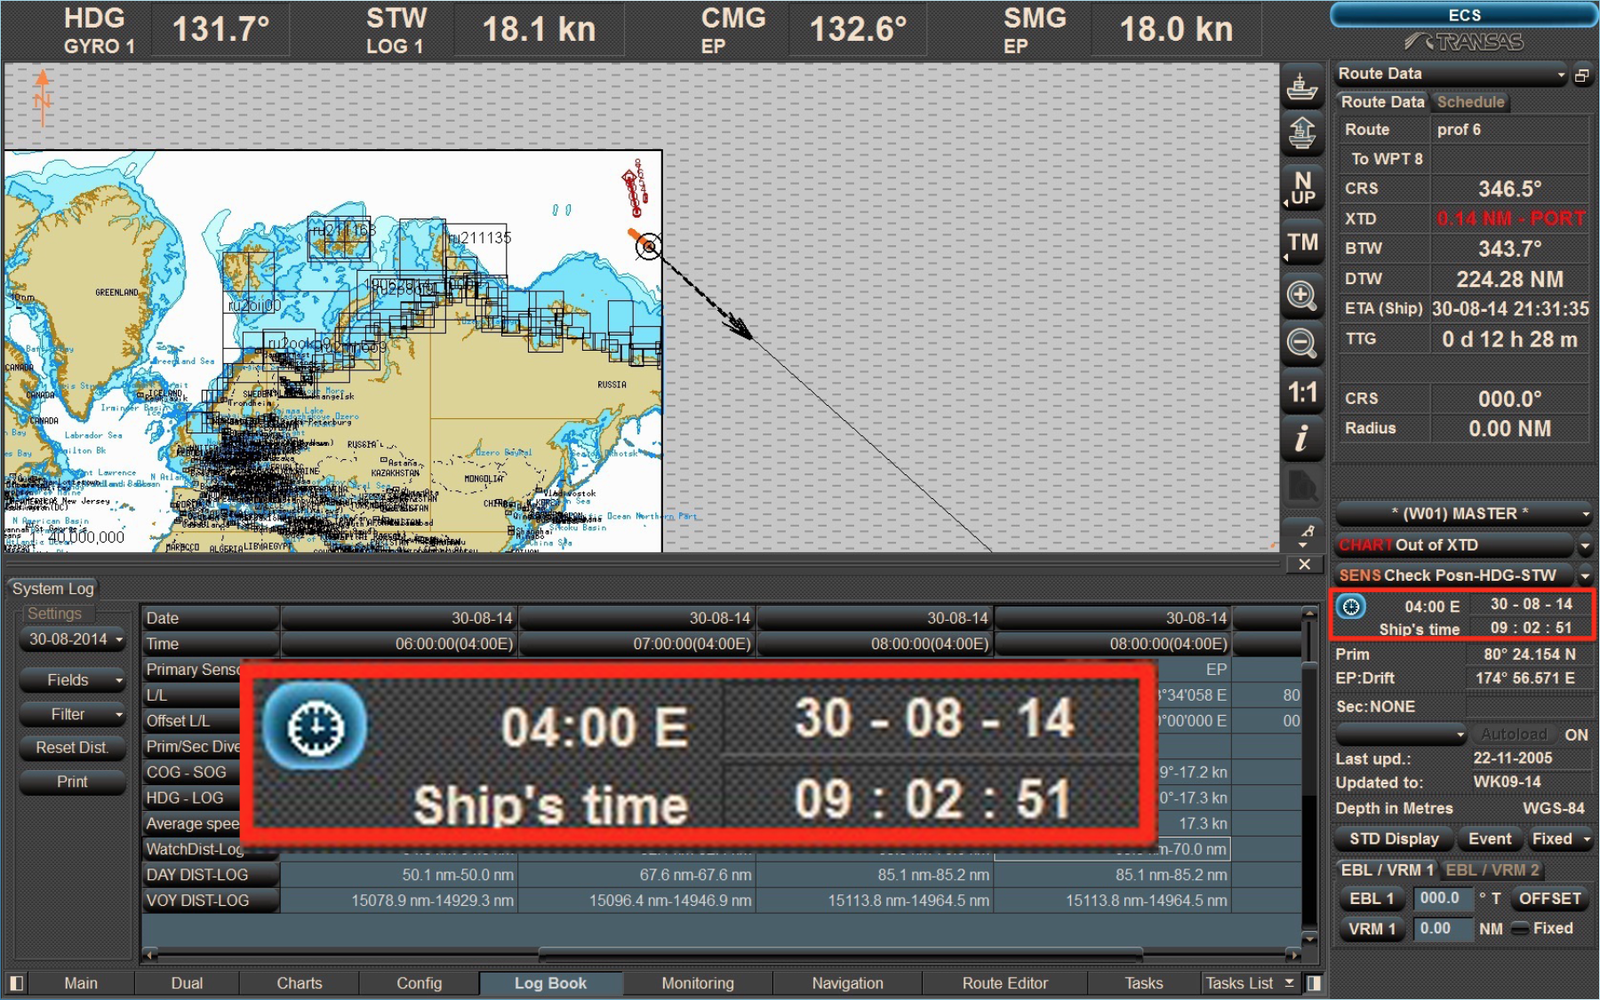
Task: Click the Event button
Action: (x=1489, y=839)
